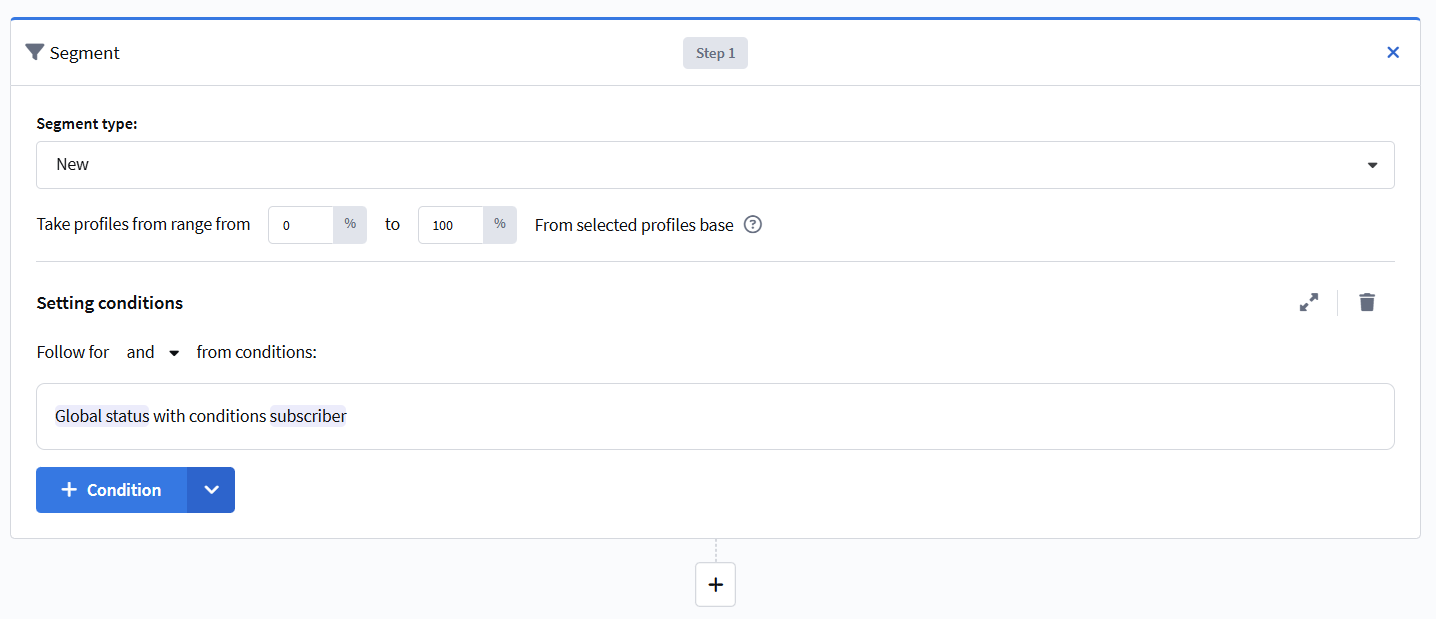The width and height of the screenshot is (1436, 619).
Task: Delete conditions with the trash icon
Action: [1367, 302]
